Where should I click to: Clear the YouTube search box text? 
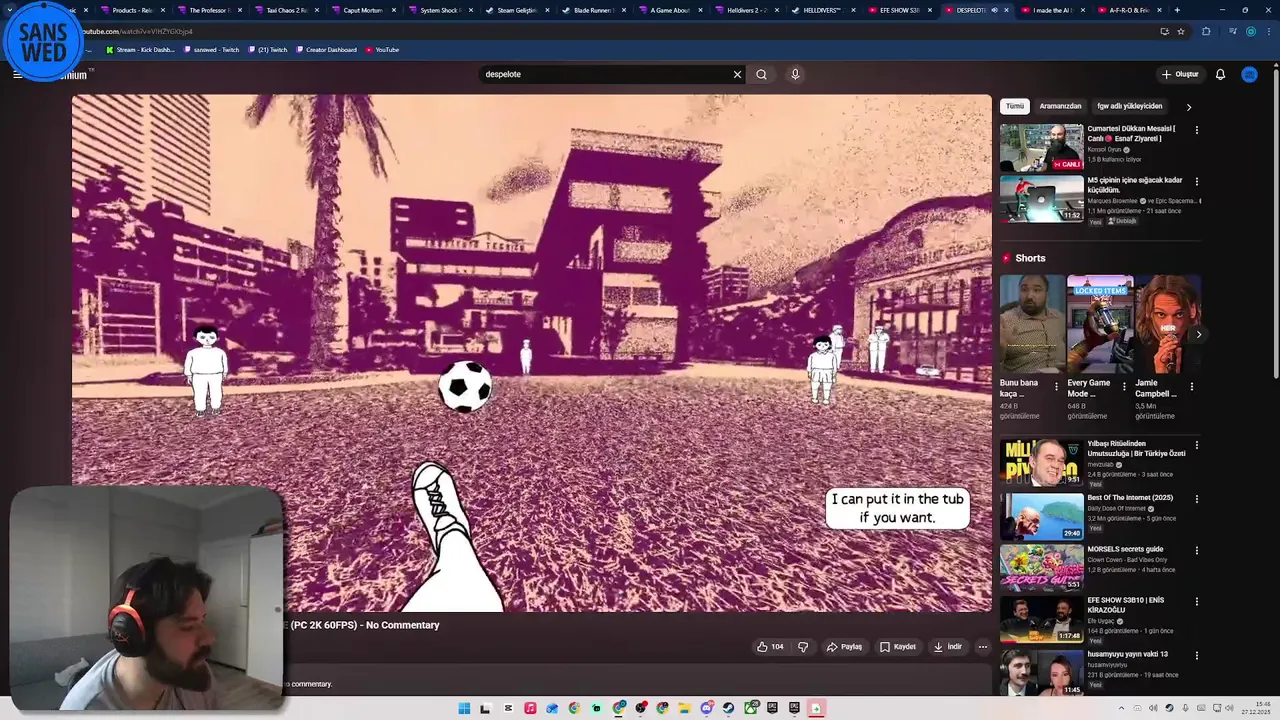coord(737,74)
